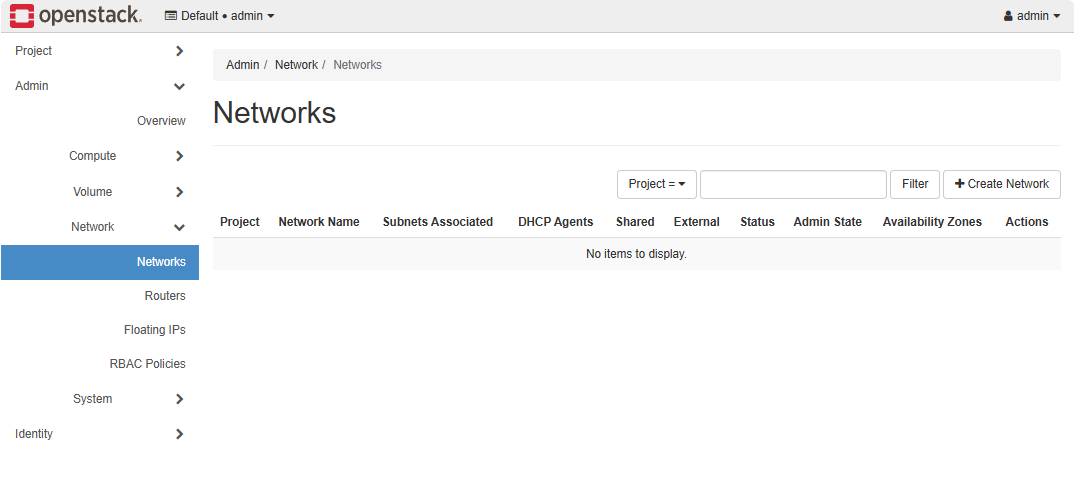Focus the filter text input field
The height and width of the screenshot is (480, 1077).
(793, 184)
